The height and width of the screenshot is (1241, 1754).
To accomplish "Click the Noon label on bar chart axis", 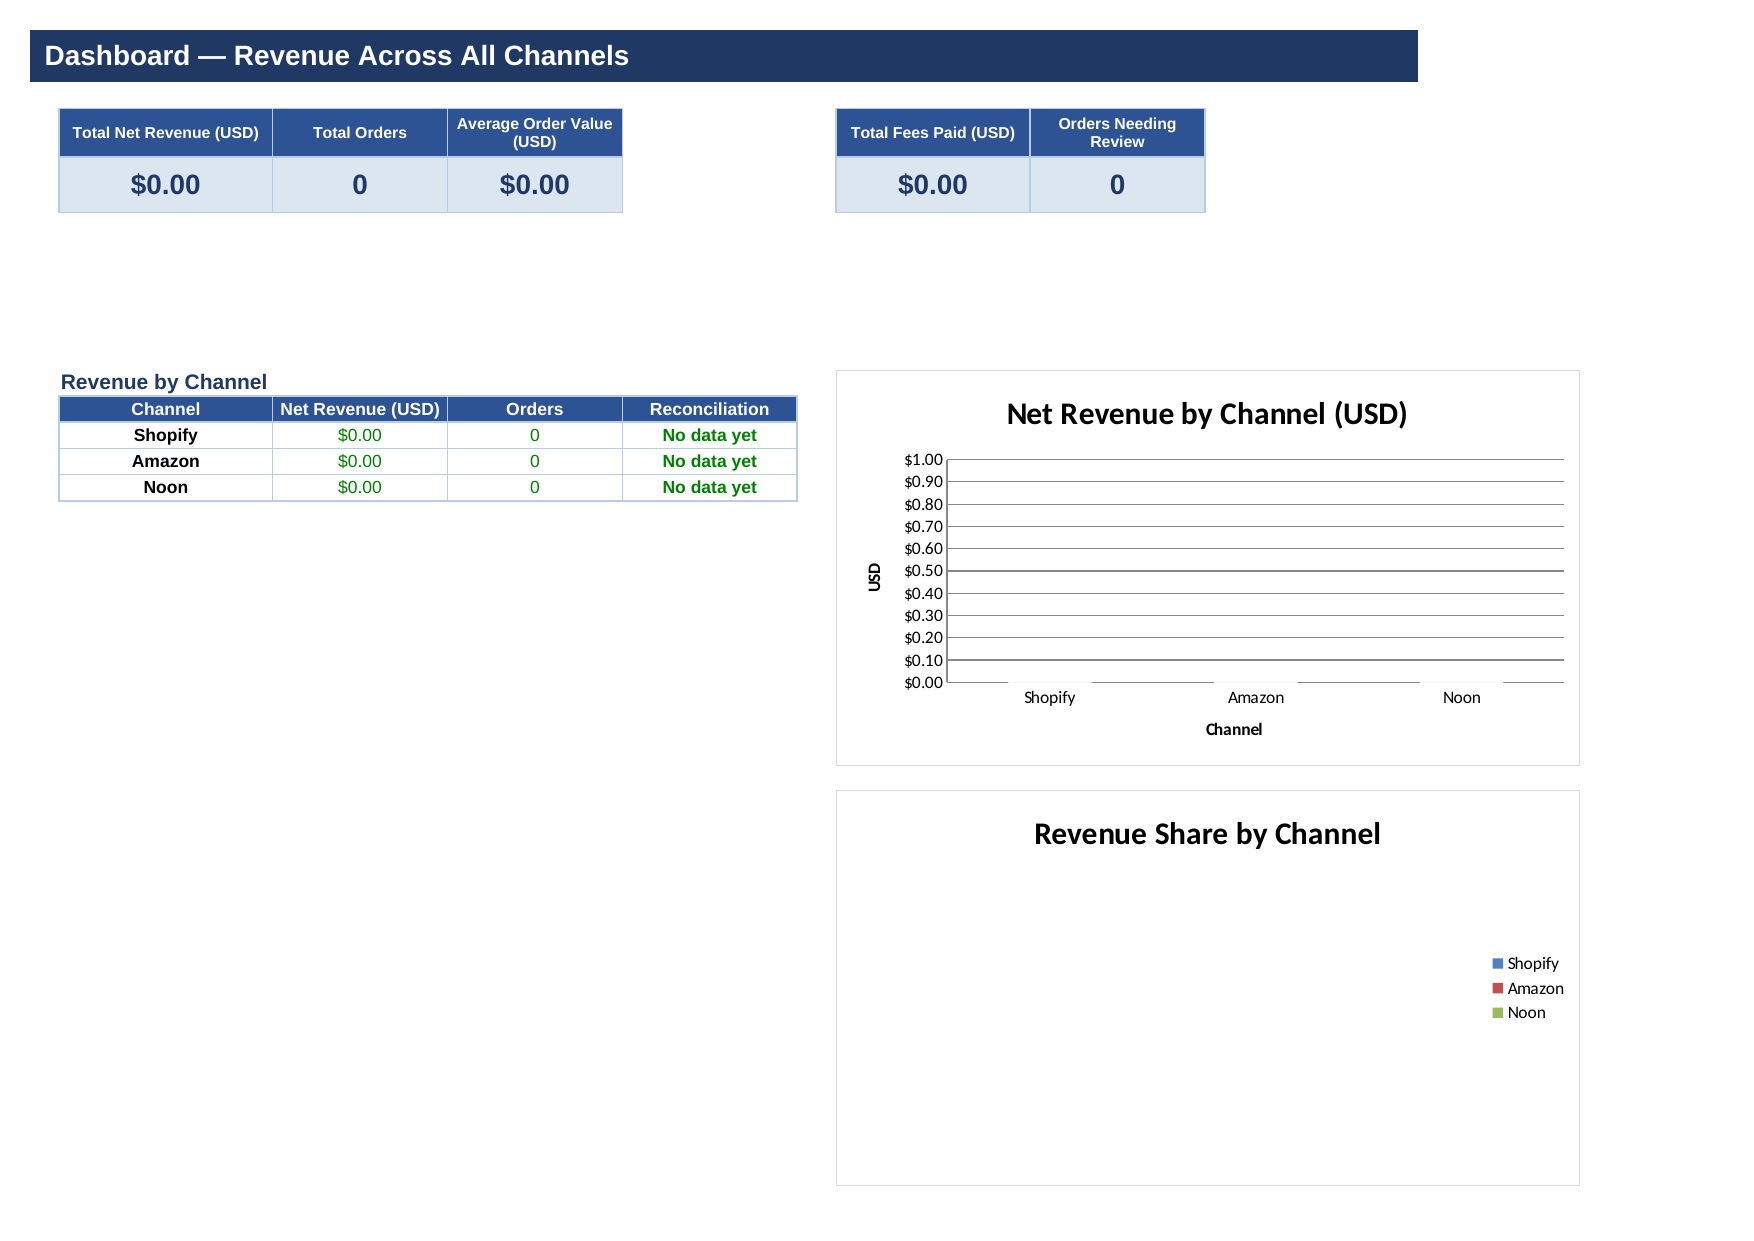I will coord(1462,698).
